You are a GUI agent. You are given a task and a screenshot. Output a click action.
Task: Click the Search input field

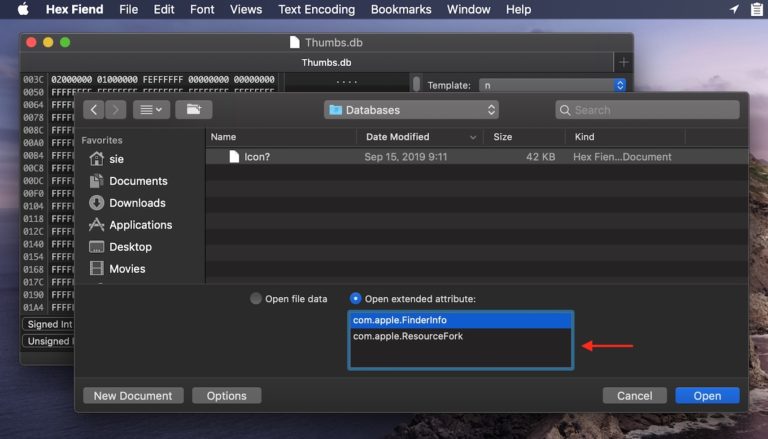pos(646,110)
